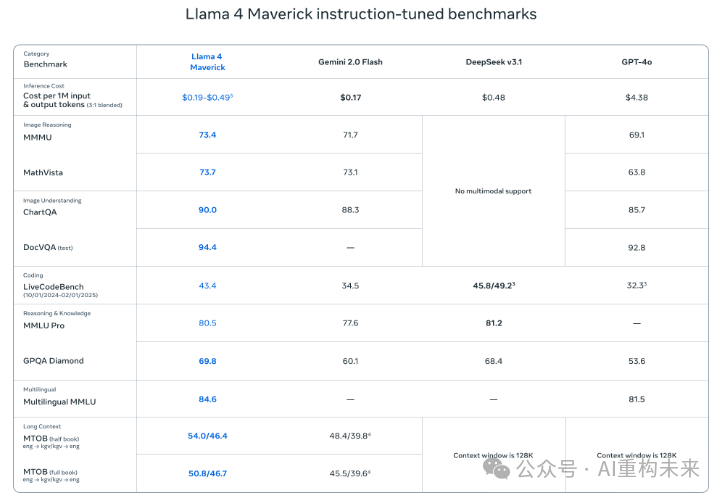Select the "90.0" ChartQA score
This screenshot has width=723, height=498.
coord(207,210)
